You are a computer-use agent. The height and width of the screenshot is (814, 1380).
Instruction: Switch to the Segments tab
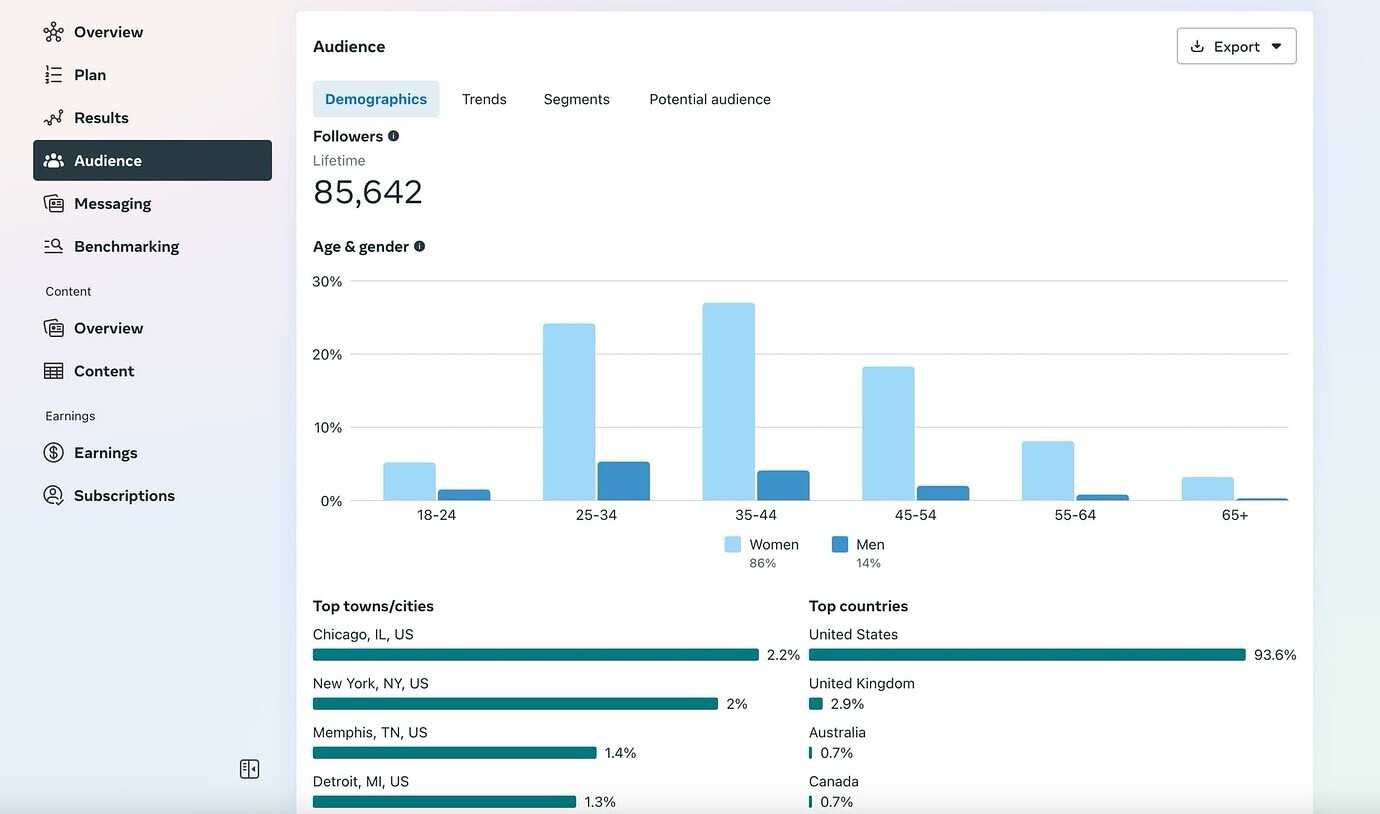(576, 99)
